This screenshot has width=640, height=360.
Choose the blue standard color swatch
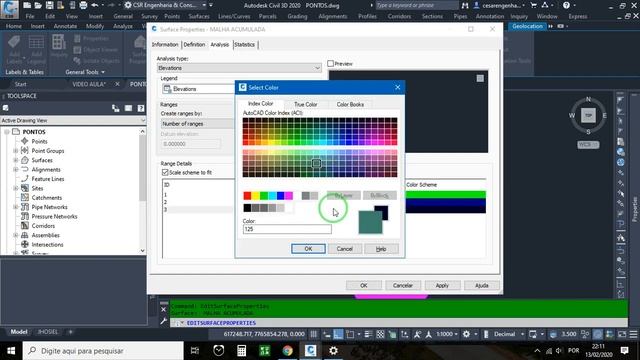[280, 196]
